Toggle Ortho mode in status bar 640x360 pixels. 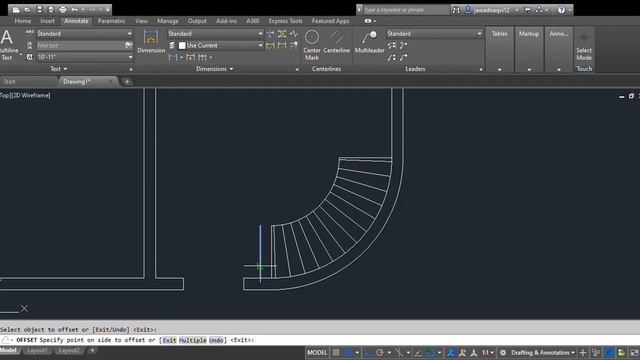(x=368, y=353)
